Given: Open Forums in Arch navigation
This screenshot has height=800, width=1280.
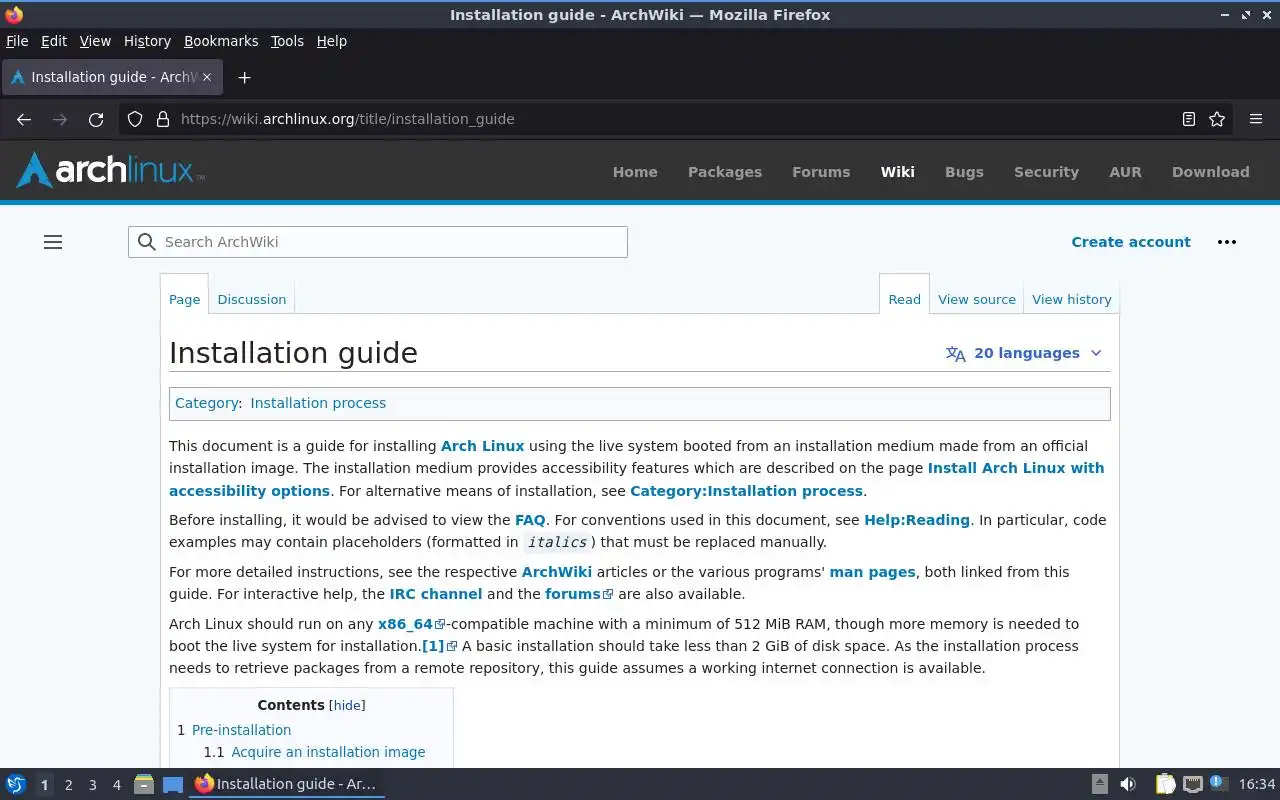Looking at the screenshot, I should coord(821,172).
